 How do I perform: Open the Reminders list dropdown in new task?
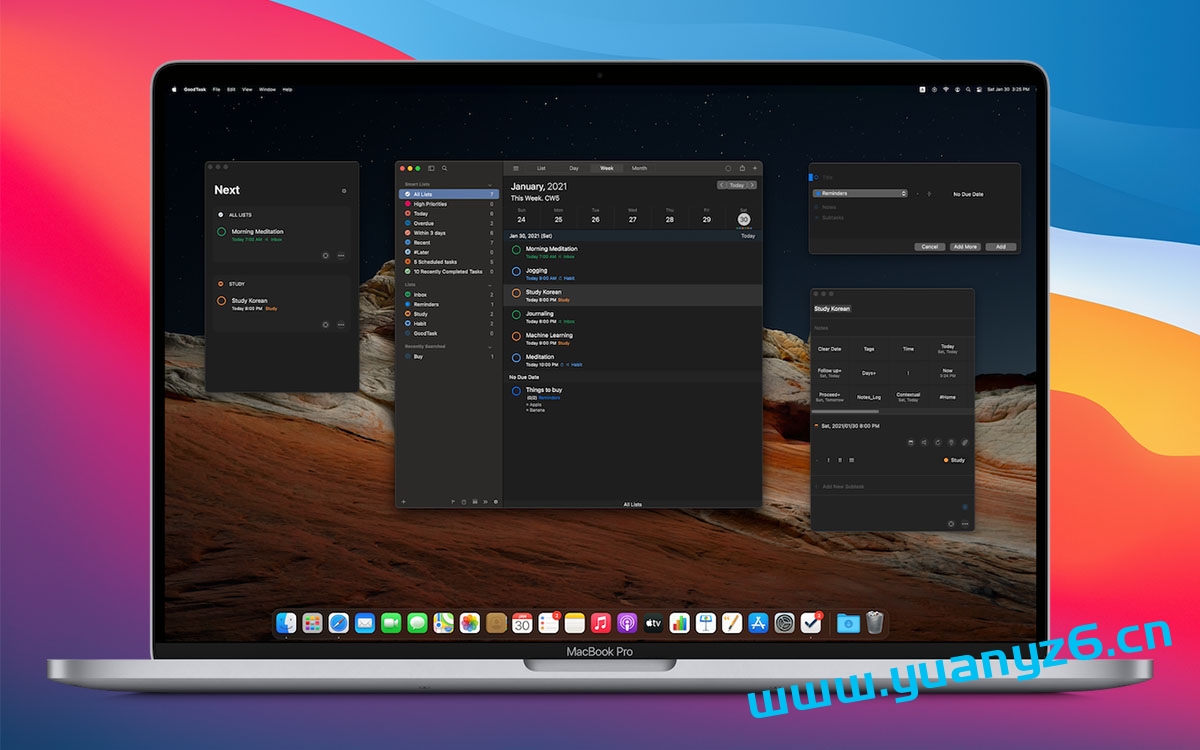pyautogui.click(x=860, y=193)
